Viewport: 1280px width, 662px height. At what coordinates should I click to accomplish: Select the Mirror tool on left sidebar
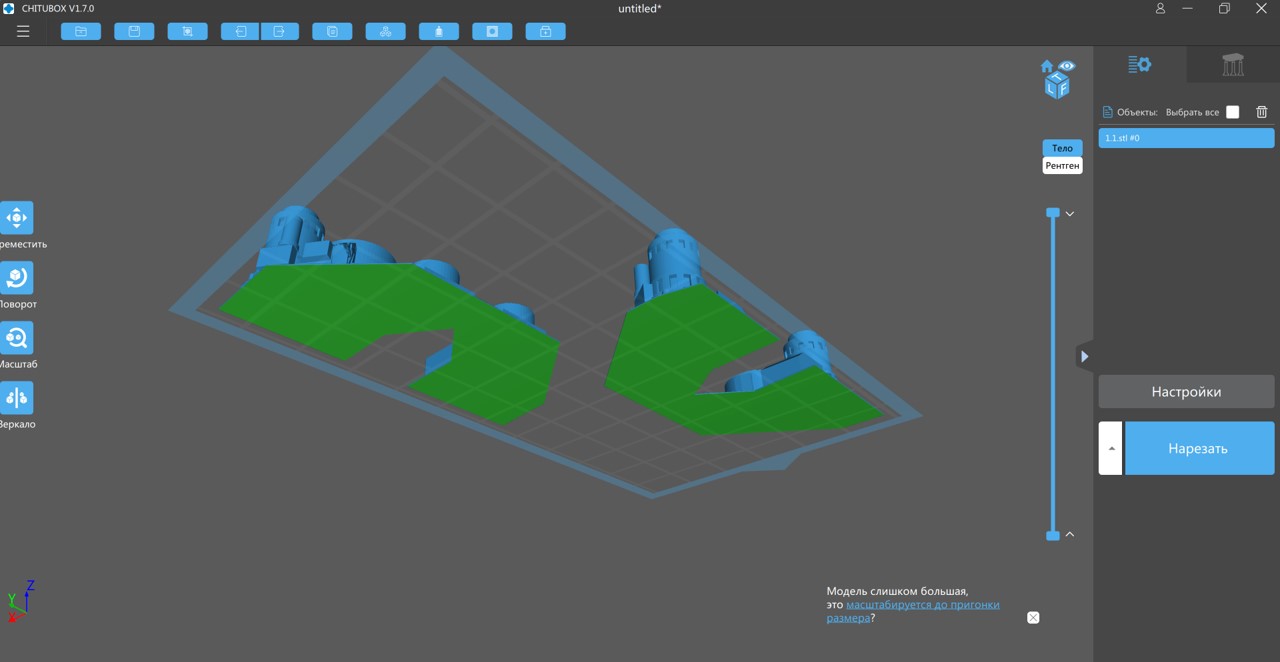17,398
